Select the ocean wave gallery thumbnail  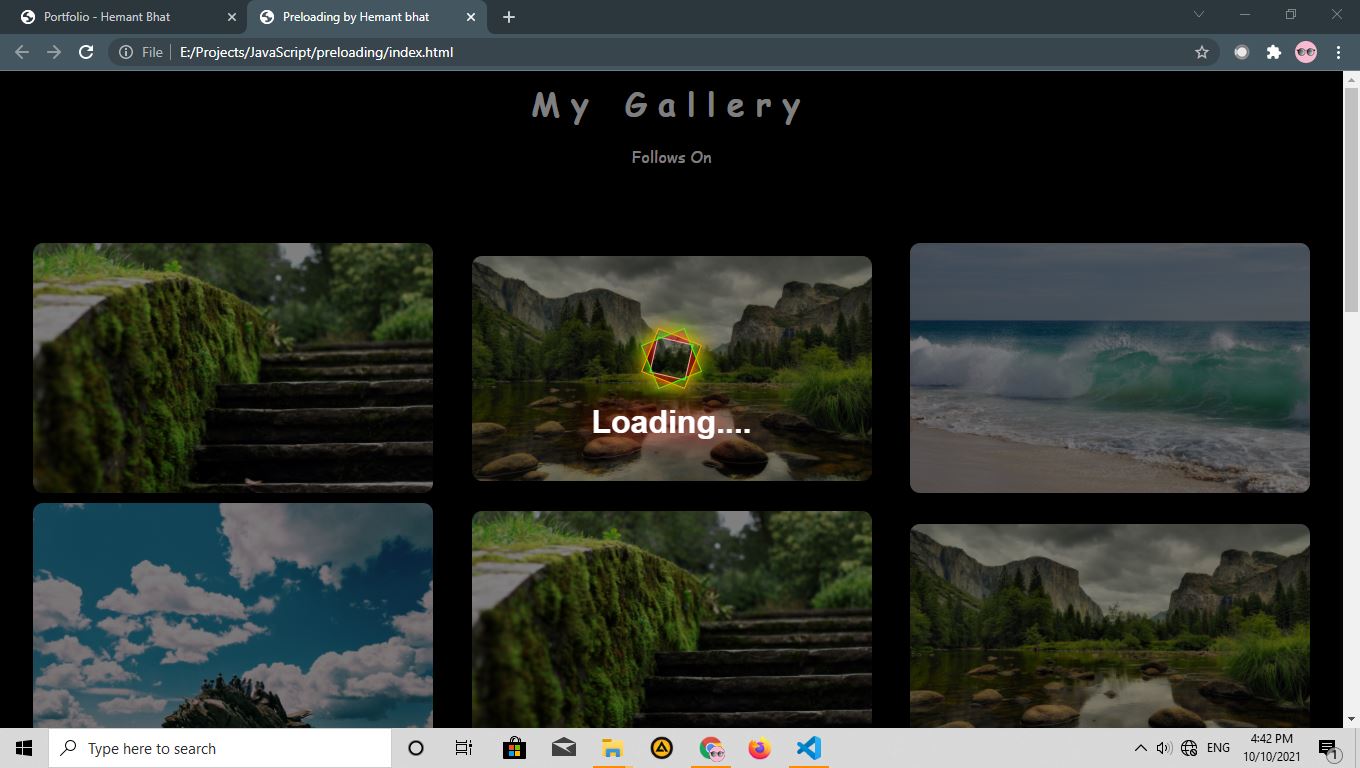pos(1109,367)
